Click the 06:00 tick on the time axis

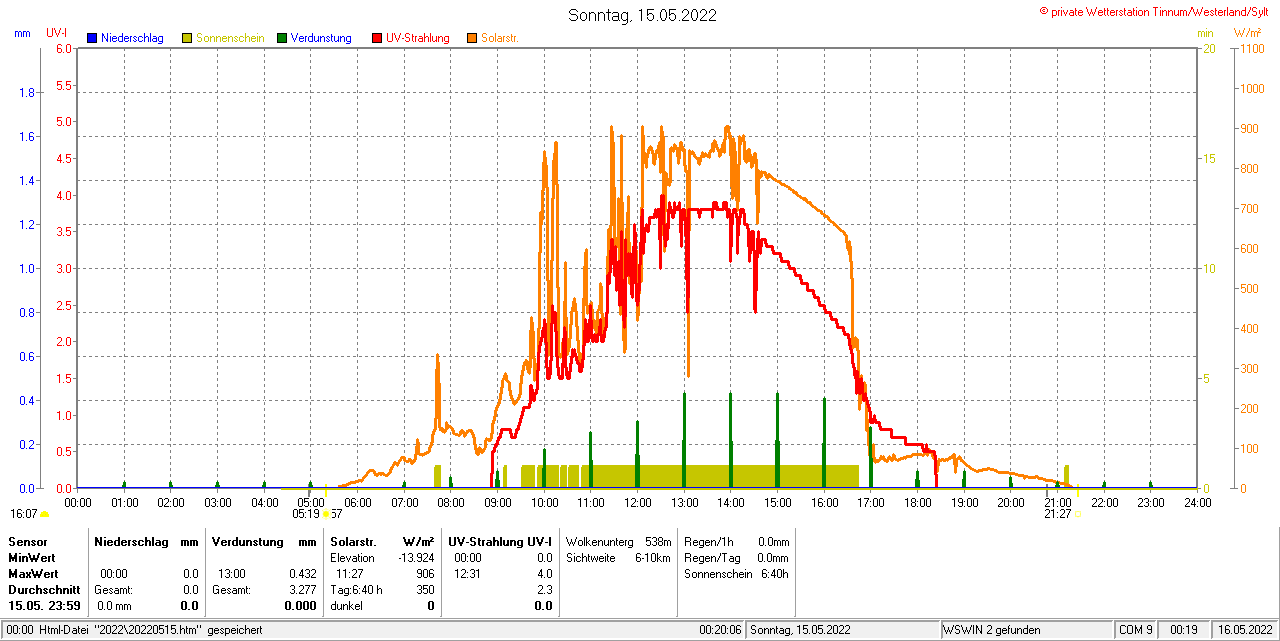click(x=357, y=502)
